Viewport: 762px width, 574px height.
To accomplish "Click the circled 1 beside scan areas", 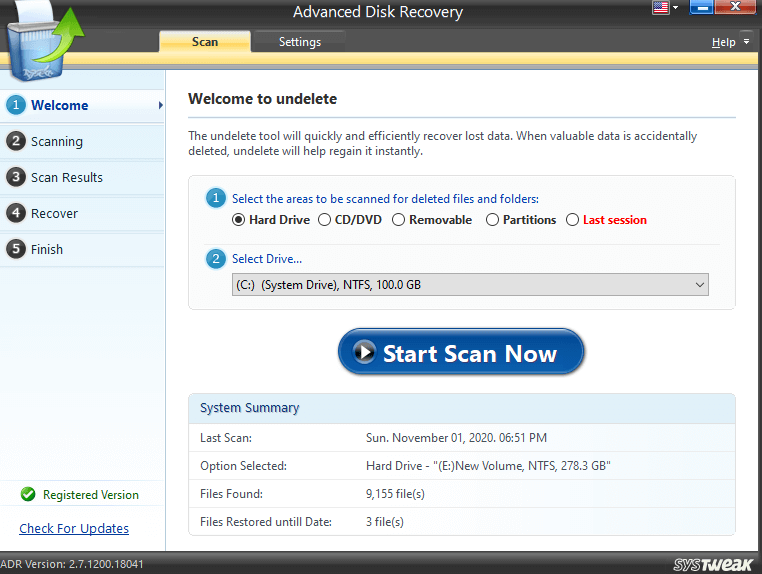I will pos(216,198).
